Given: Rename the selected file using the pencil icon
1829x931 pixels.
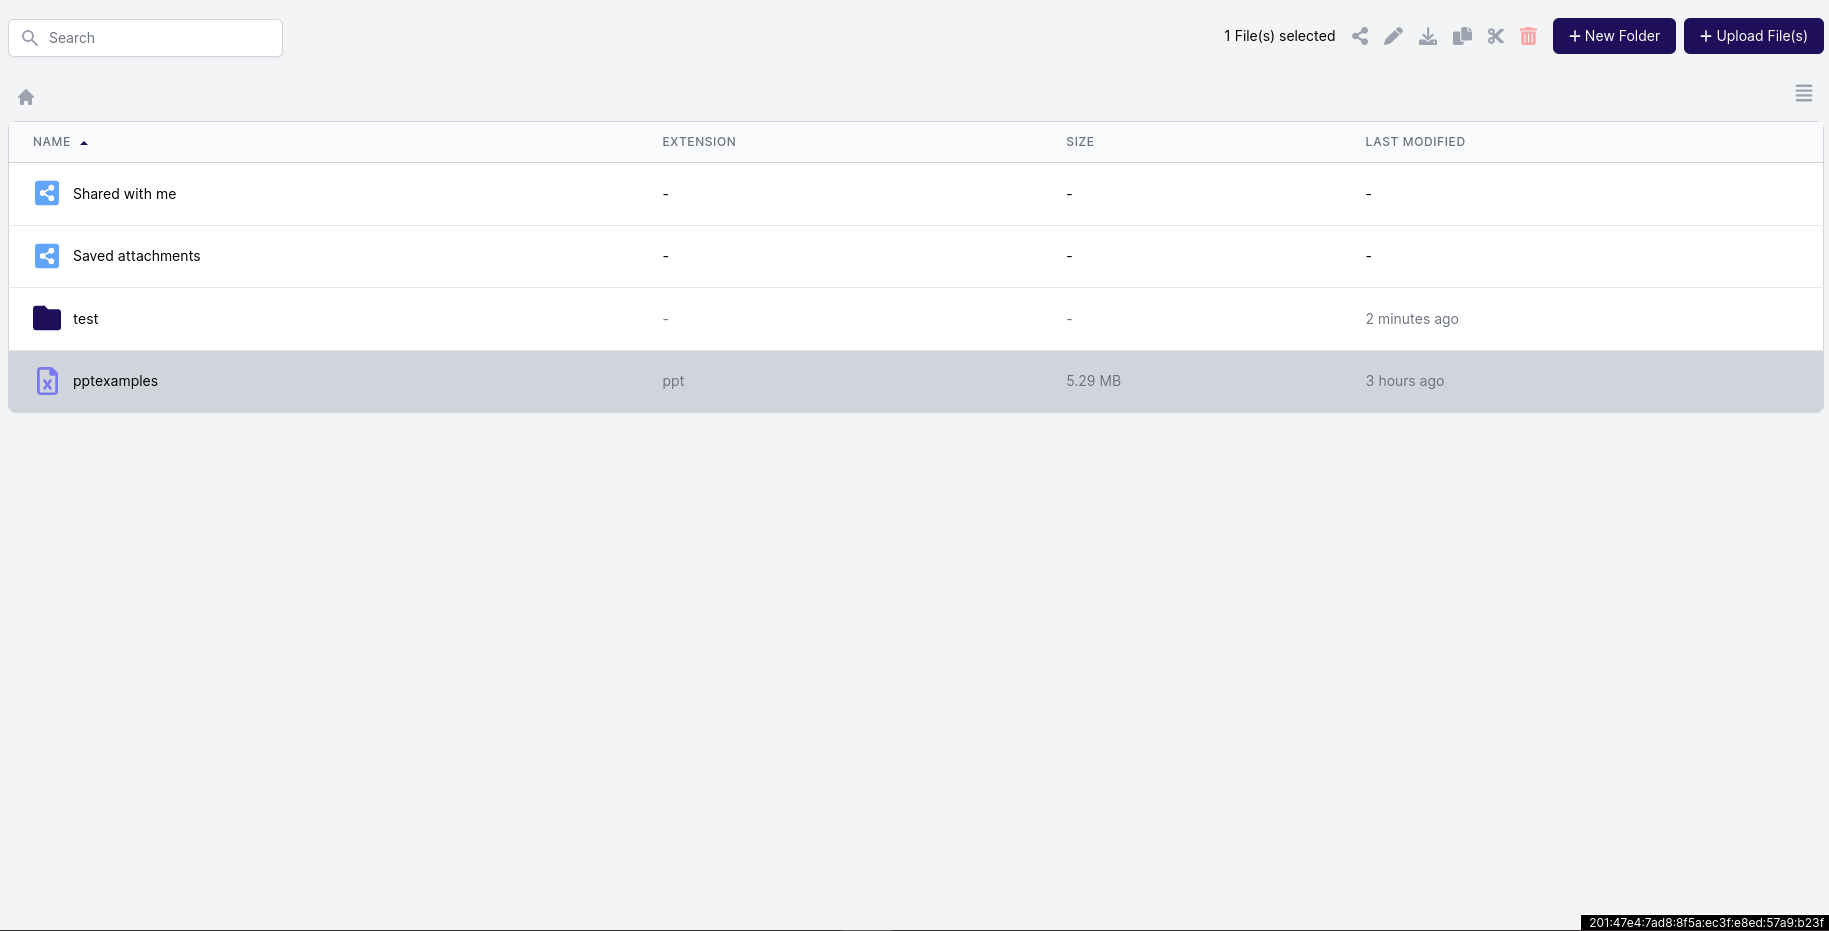Looking at the screenshot, I should click(1394, 36).
